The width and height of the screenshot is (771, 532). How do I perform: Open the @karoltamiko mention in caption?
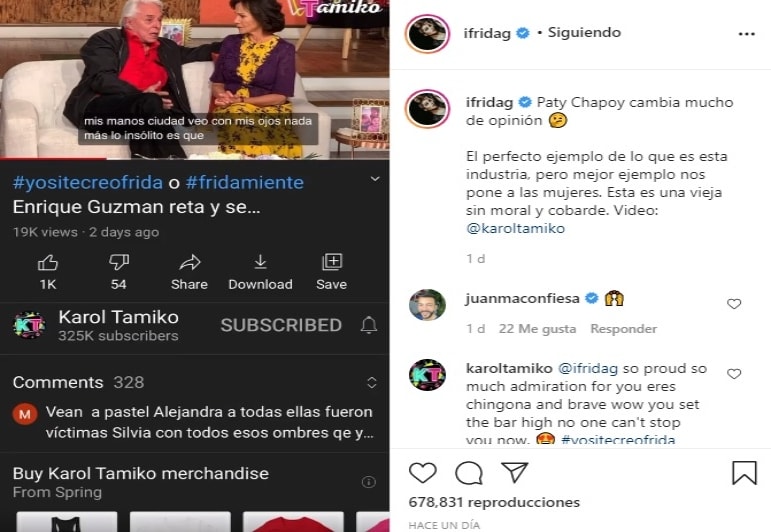click(x=515, y=229)
